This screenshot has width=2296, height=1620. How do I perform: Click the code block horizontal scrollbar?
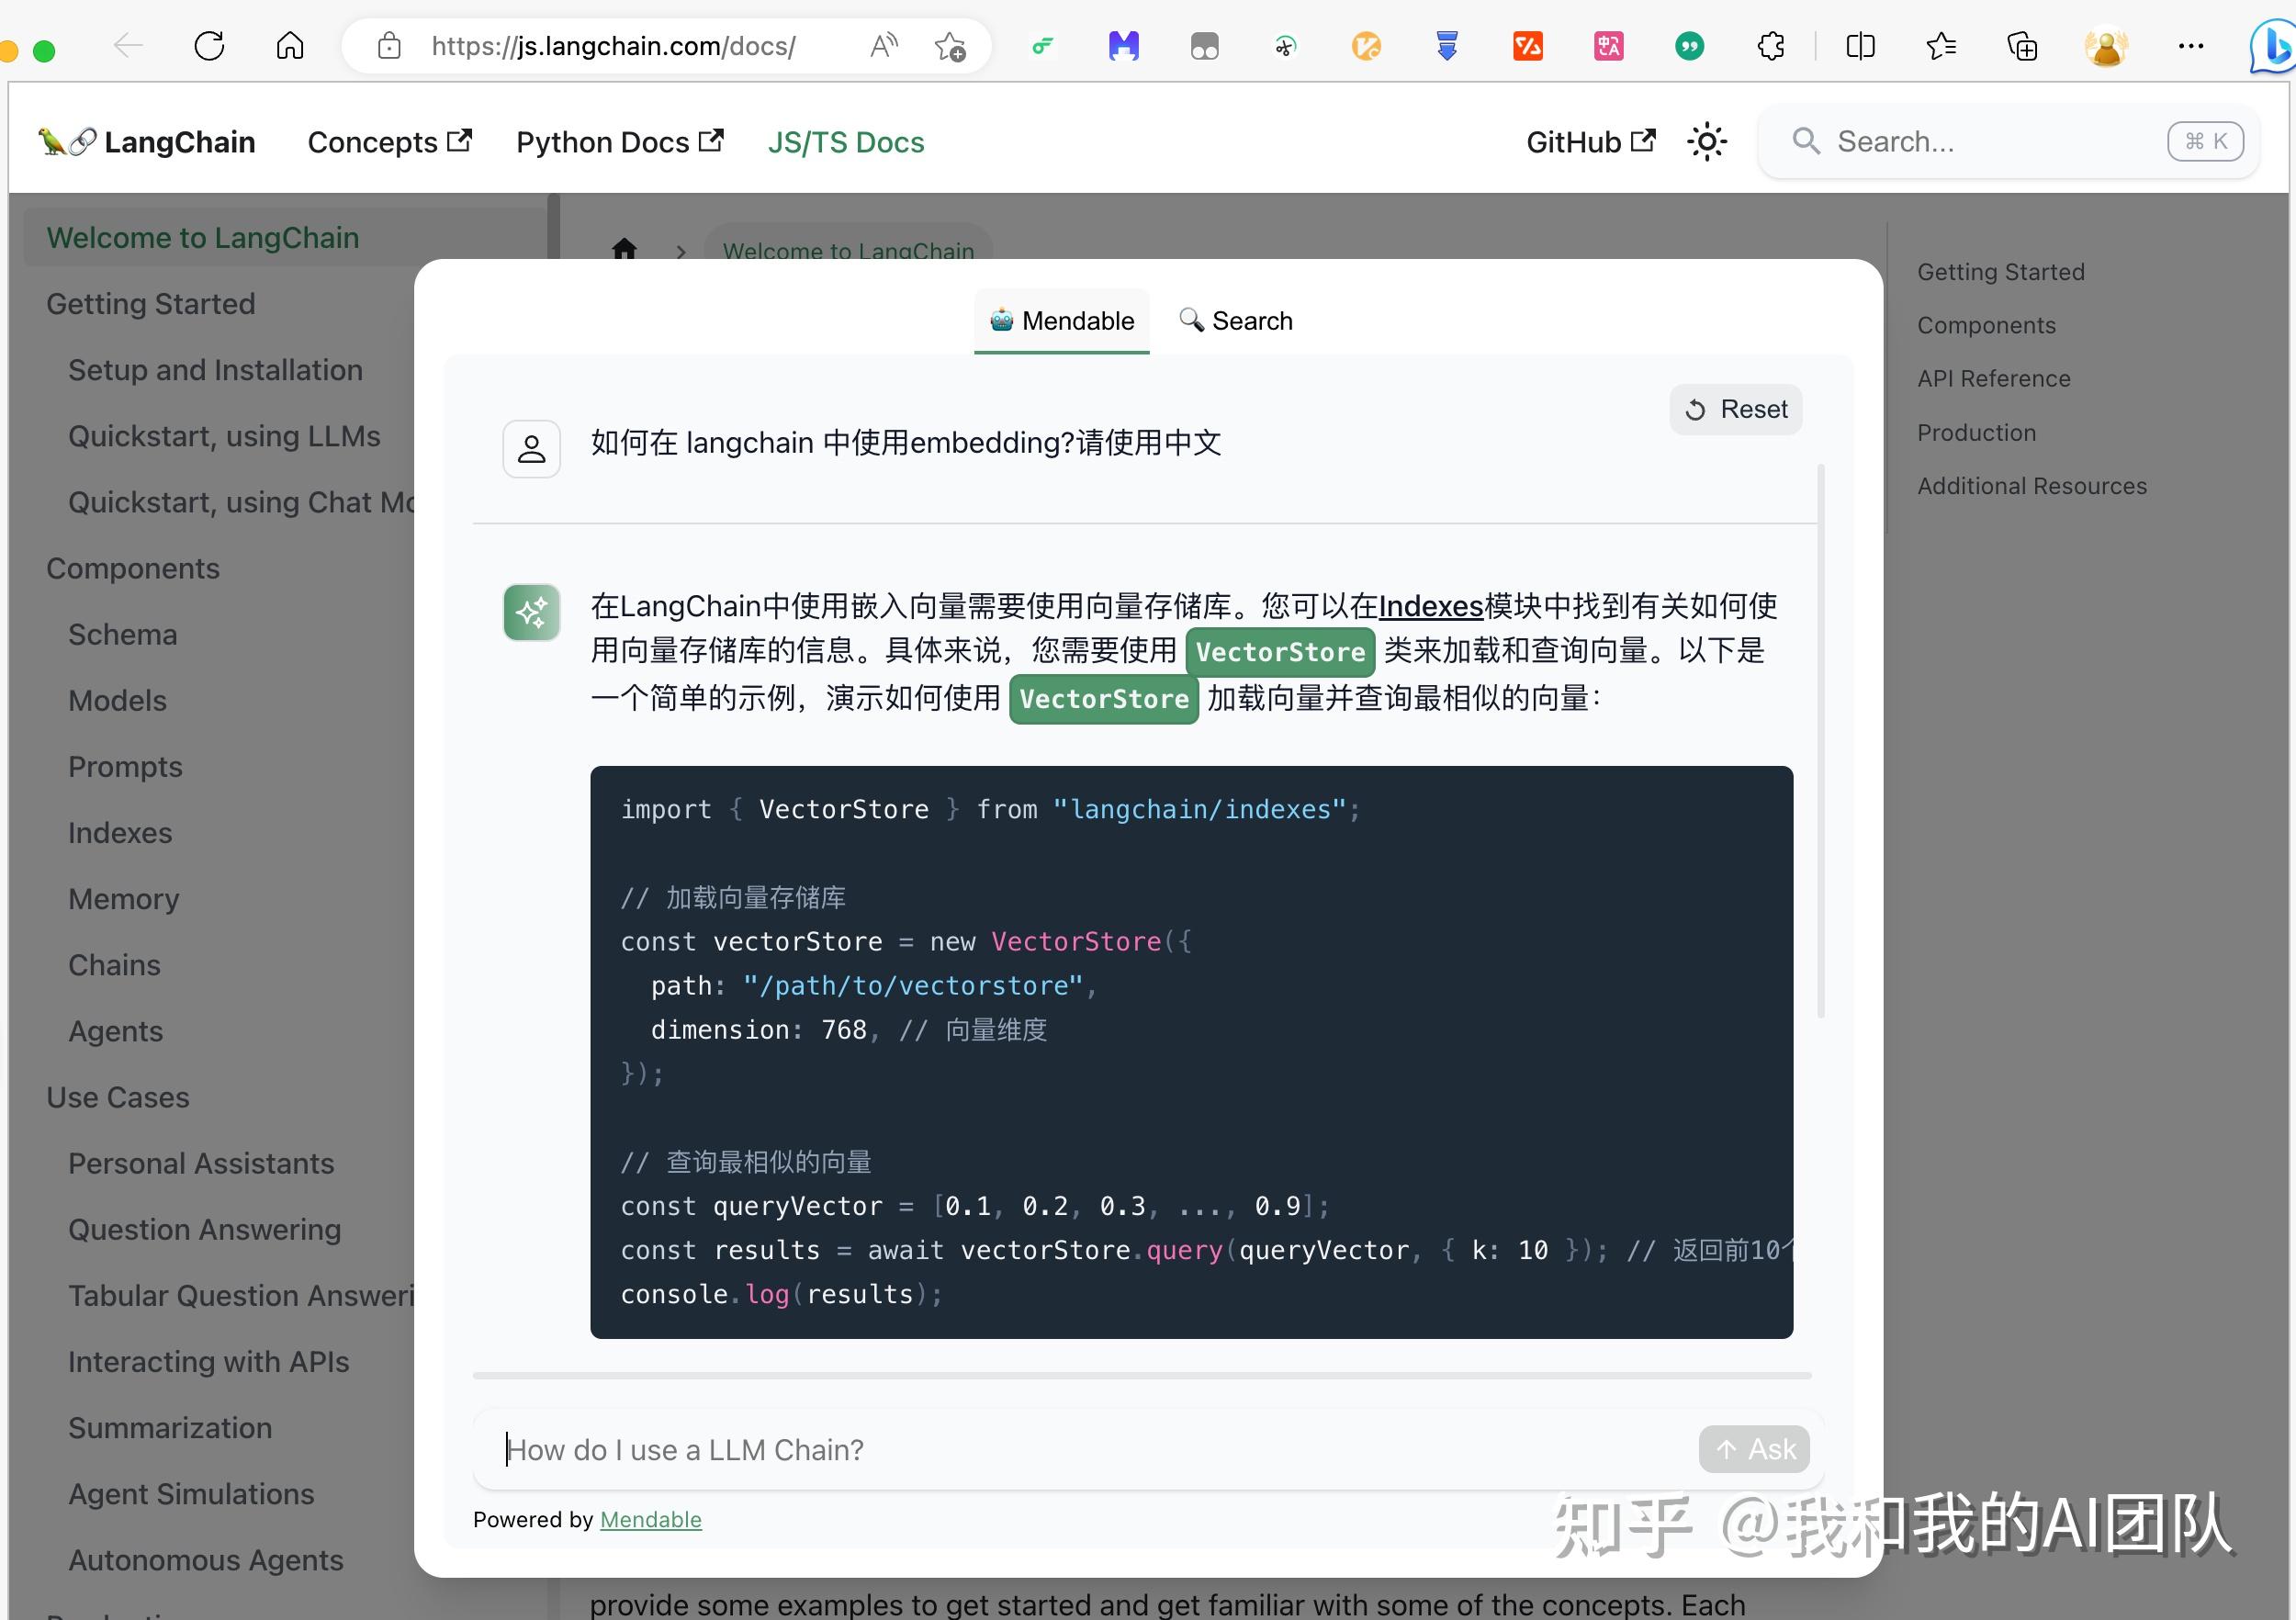tap(1141, 1376)
